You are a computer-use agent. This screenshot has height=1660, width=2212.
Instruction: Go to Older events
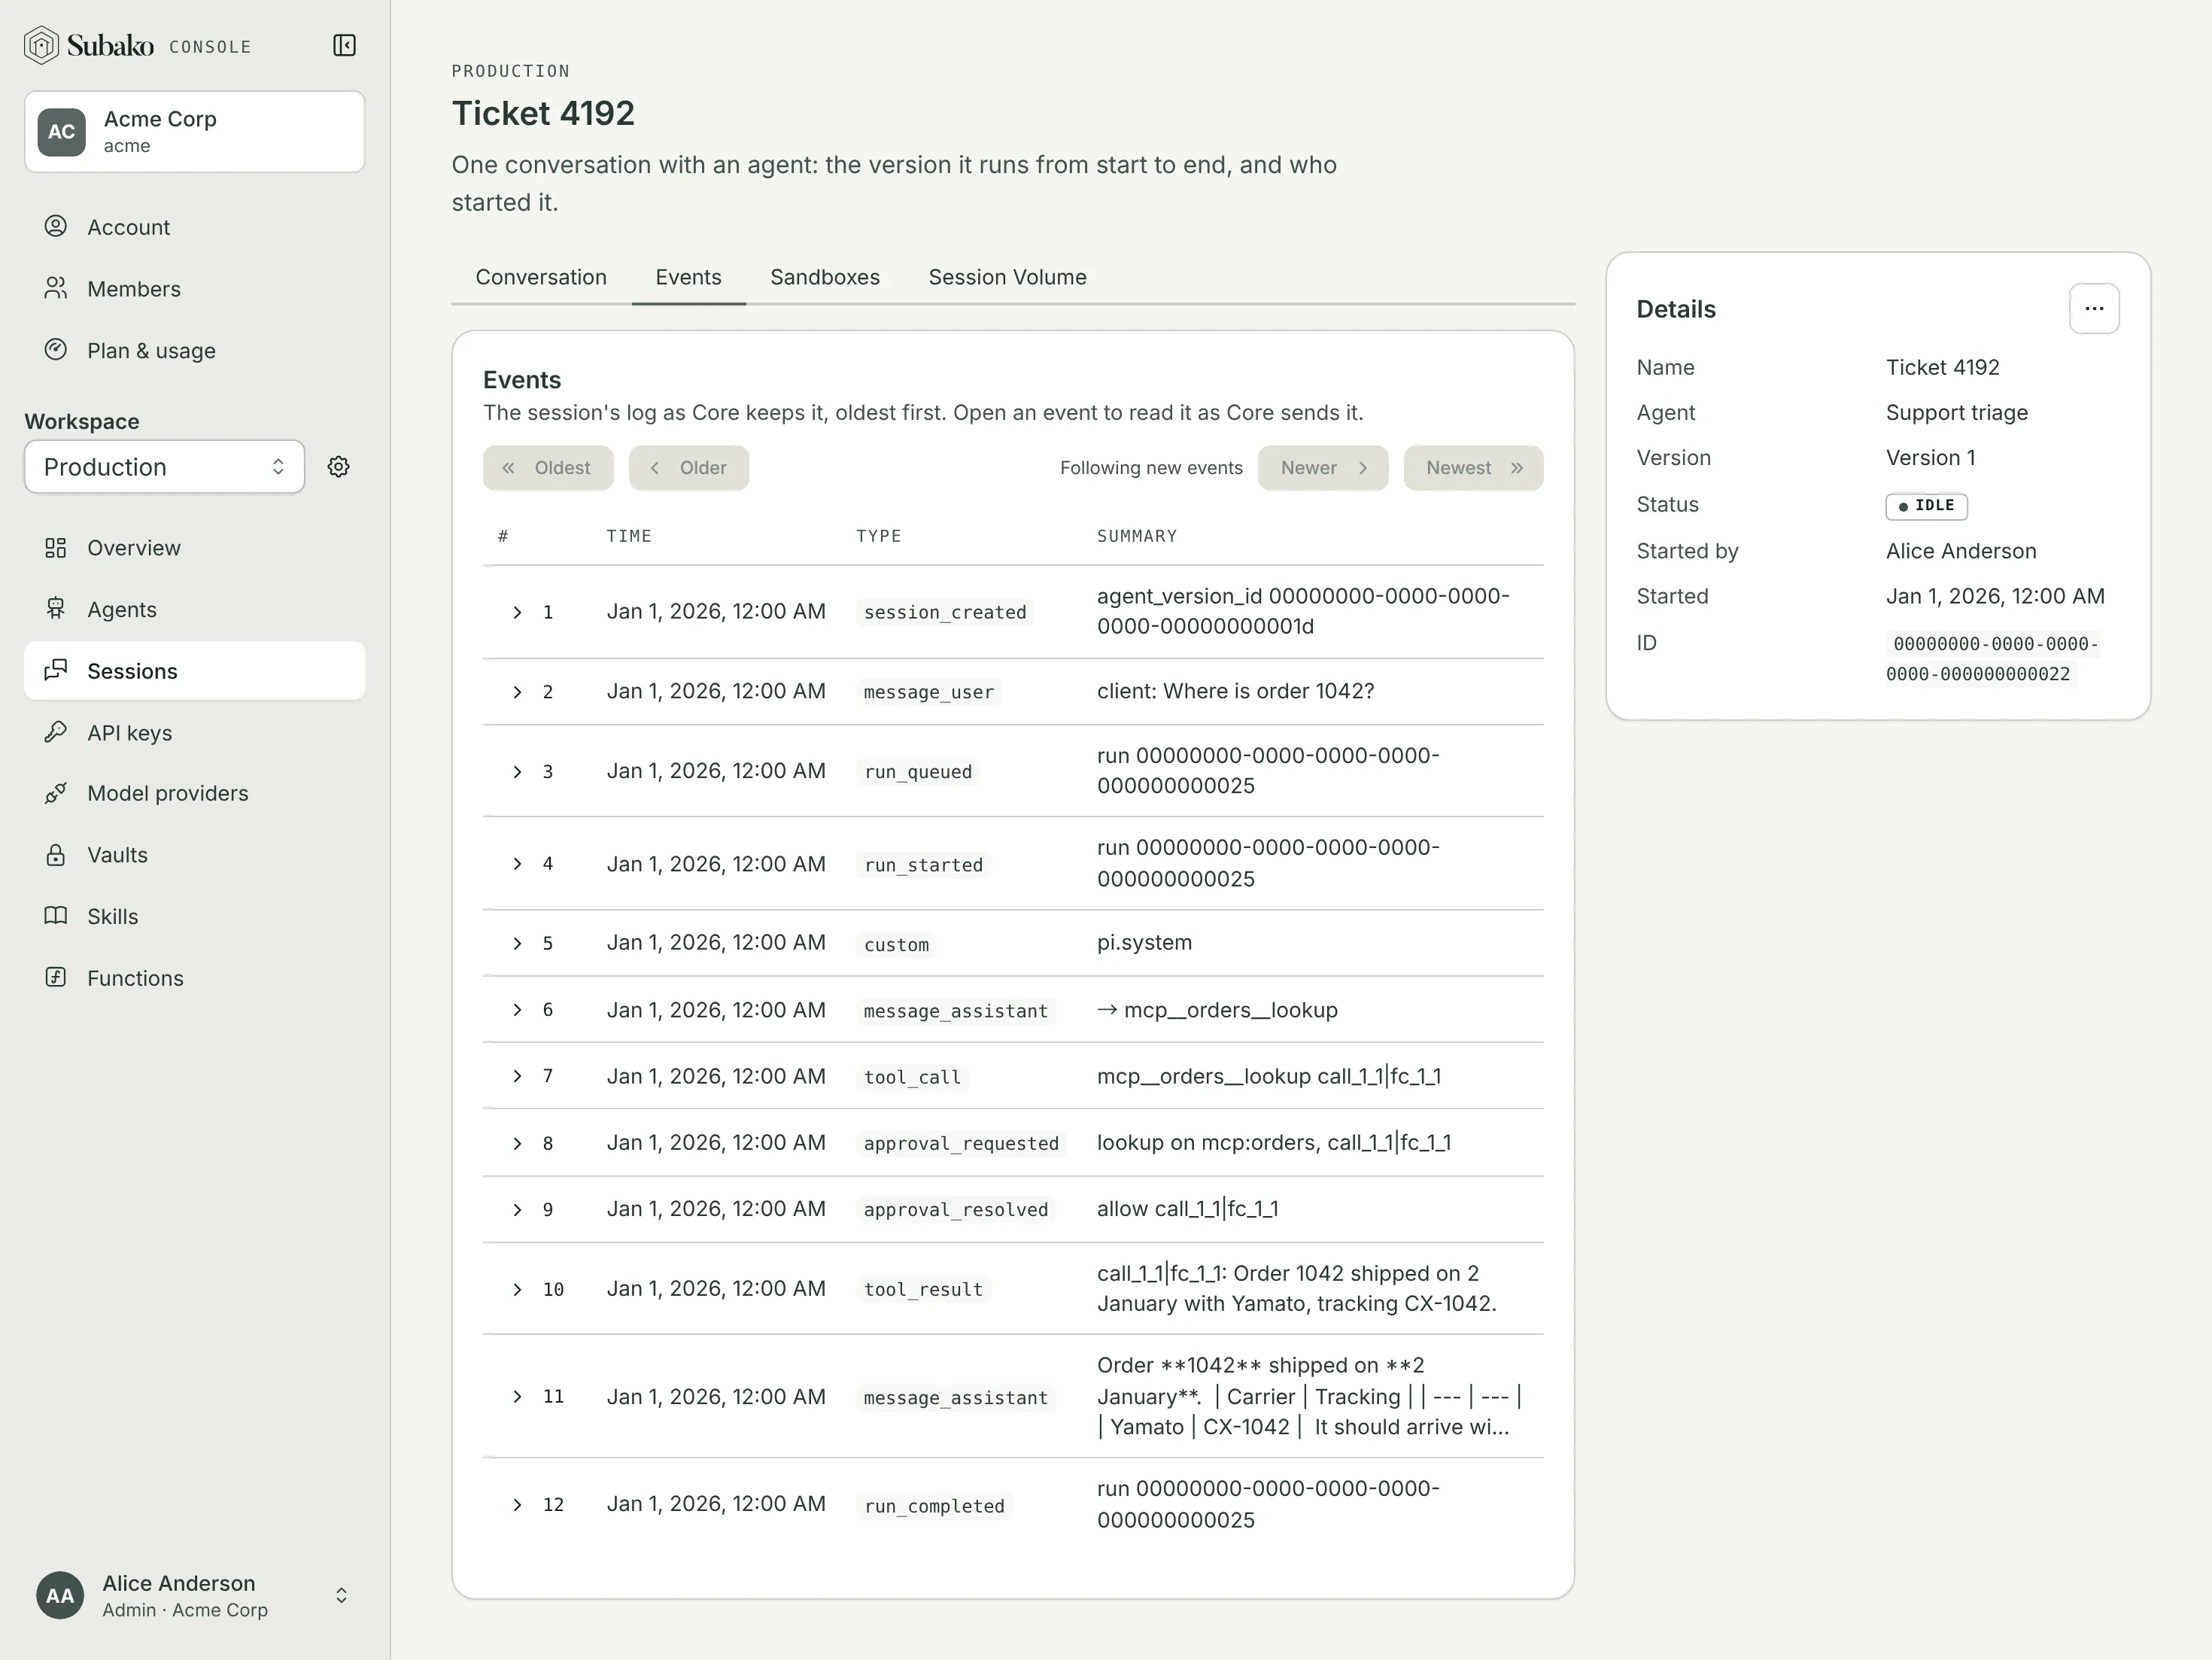(689, 468)
